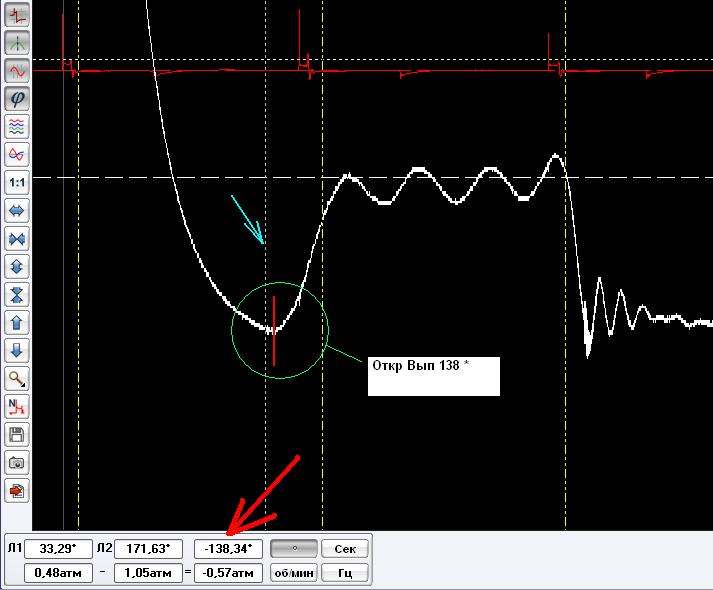Click the 'Откр Вып 138 *' annotation box
Viewport: 713px width, 590px height.
tap(434, 376)
